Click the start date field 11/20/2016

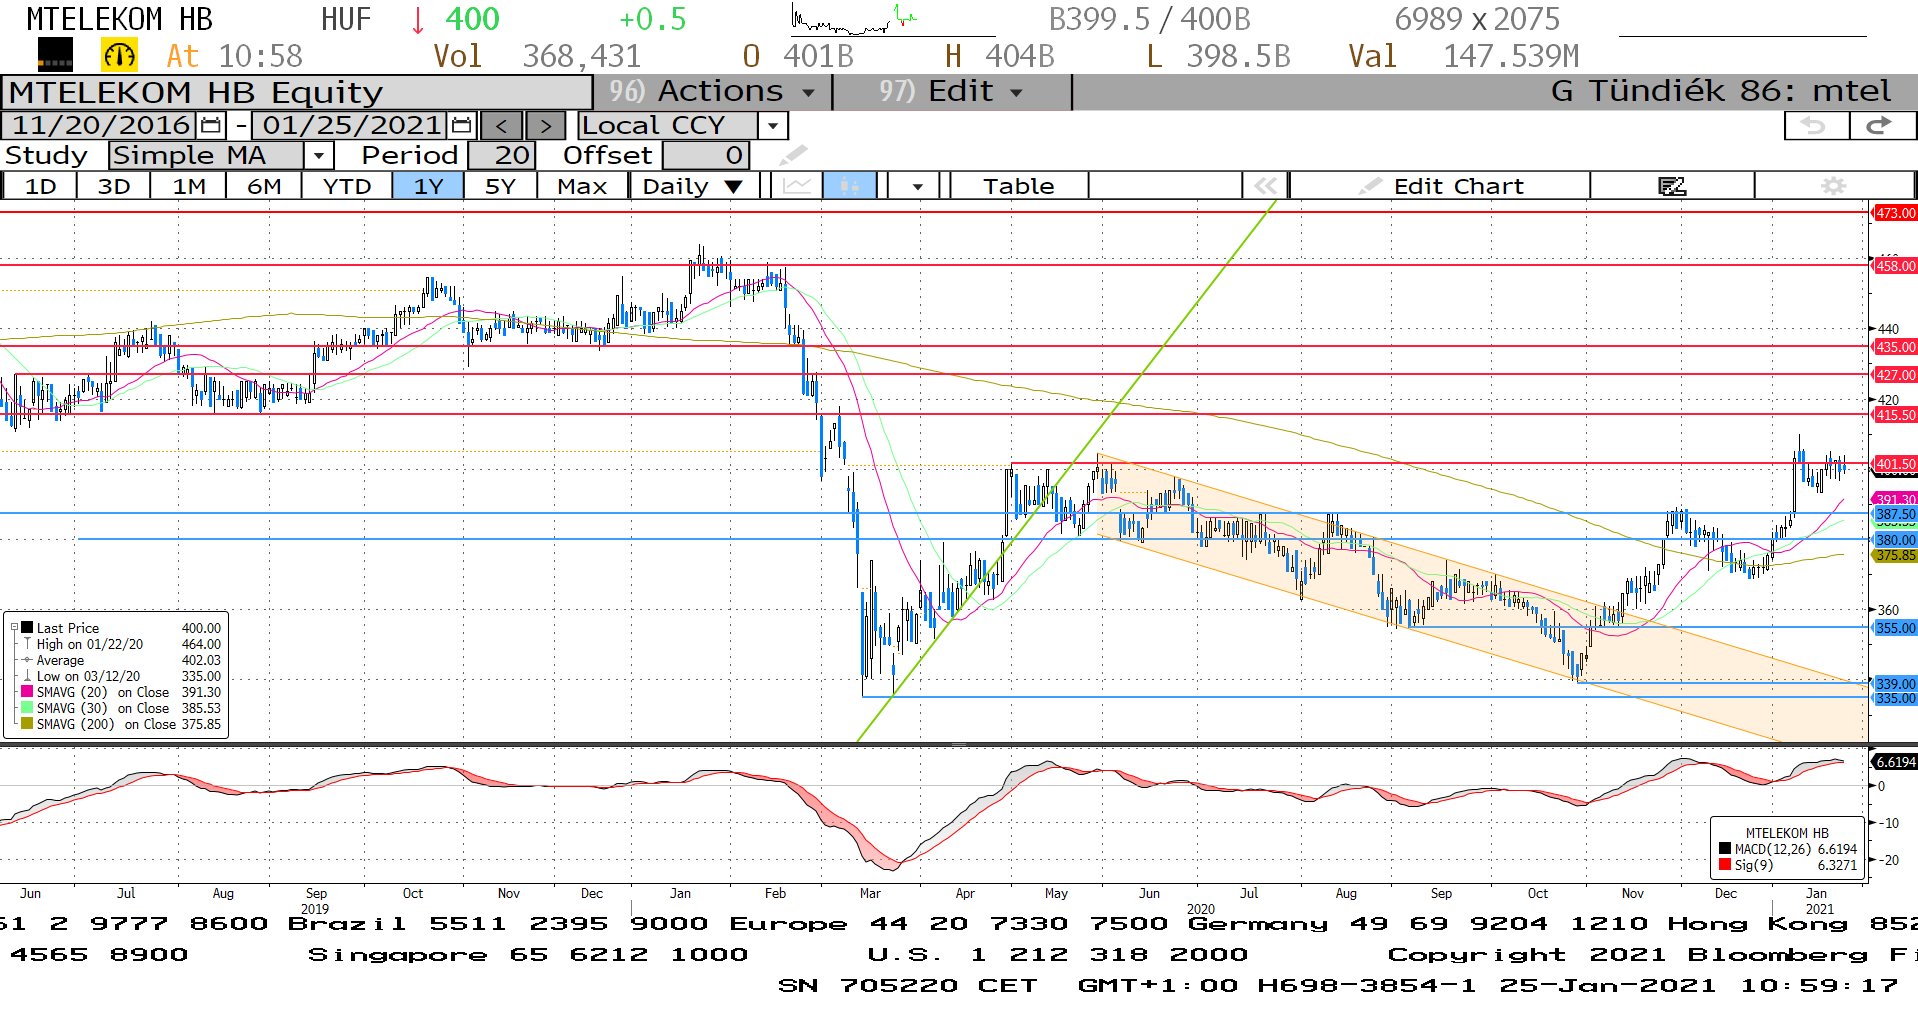(x=101, y=126)
